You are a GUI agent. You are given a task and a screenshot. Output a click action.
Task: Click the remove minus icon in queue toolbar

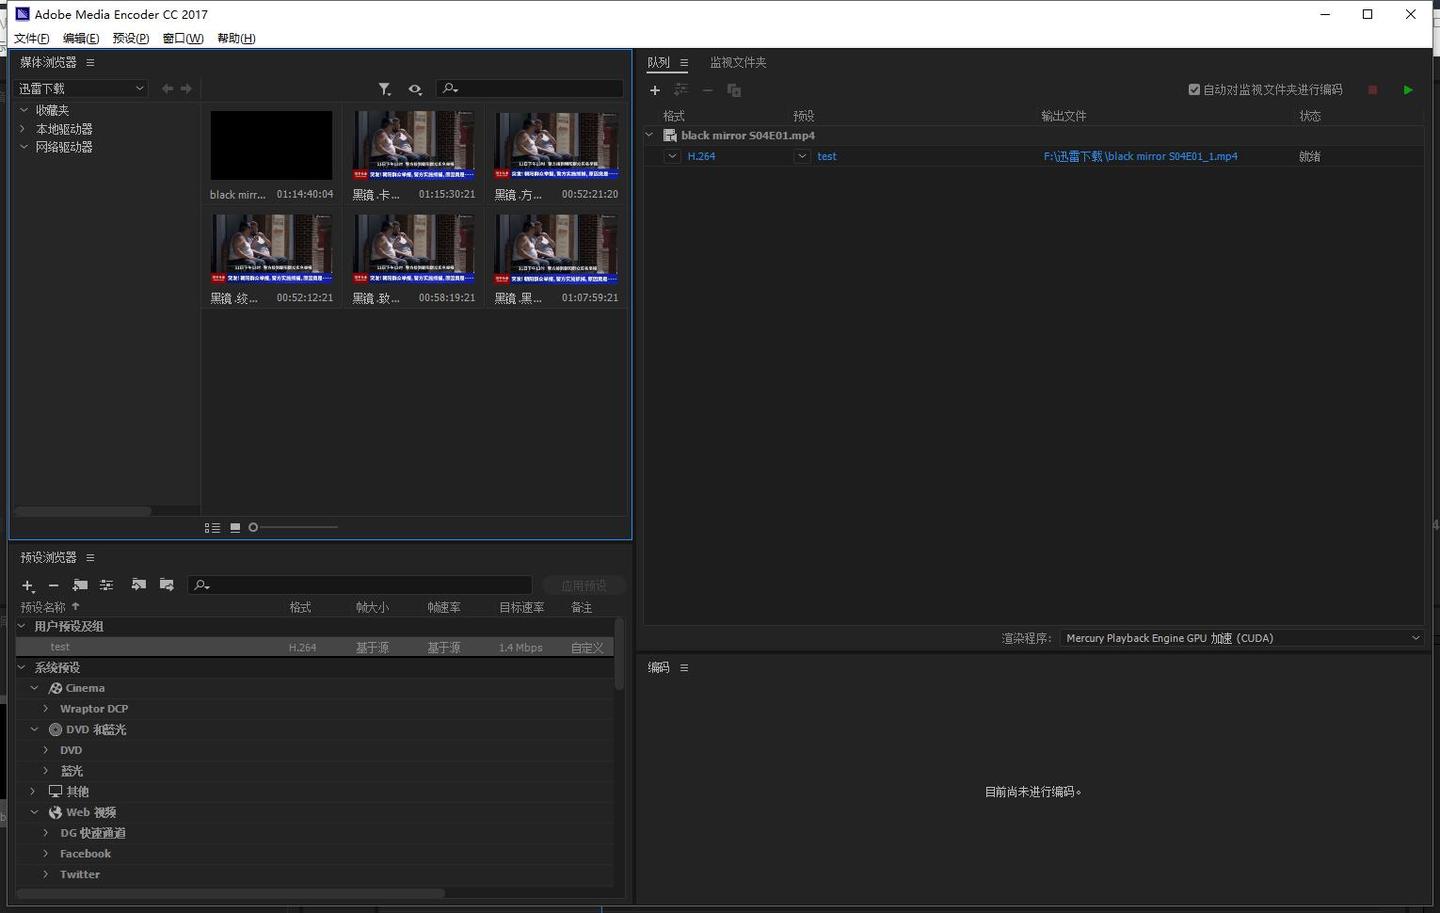pos(707,90)
